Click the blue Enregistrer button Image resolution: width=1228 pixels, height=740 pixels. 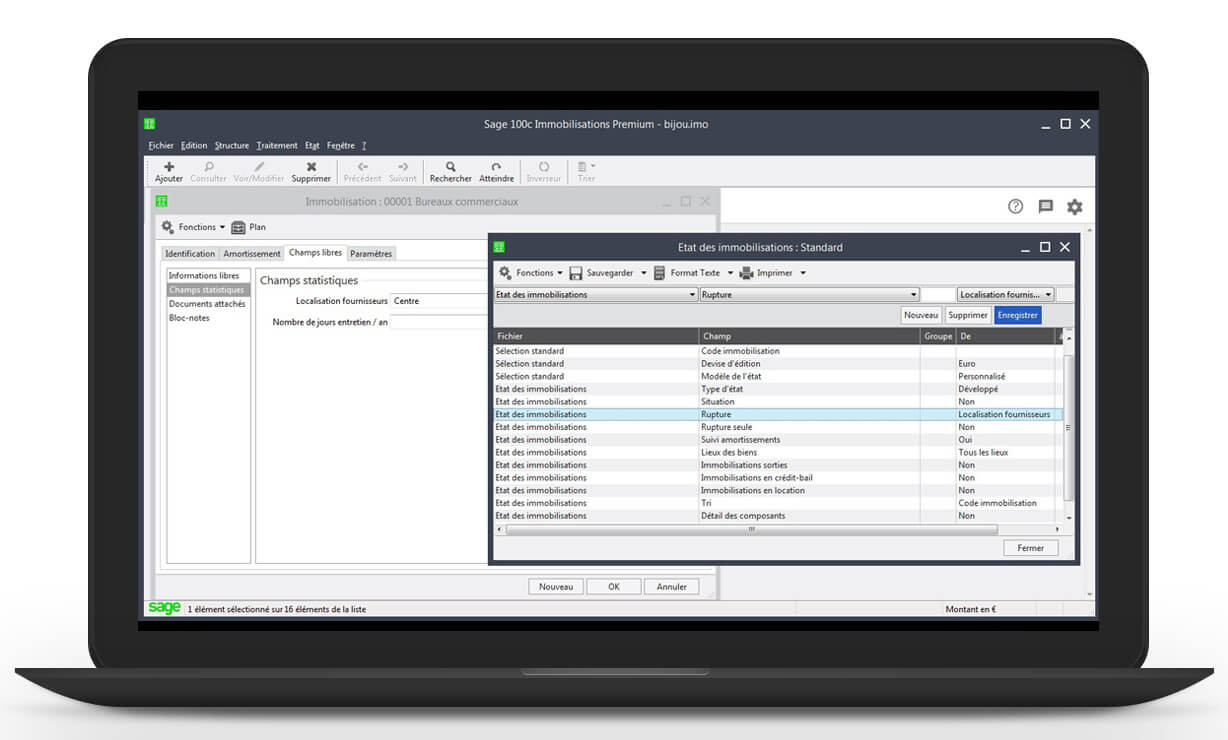point(1018,315)
